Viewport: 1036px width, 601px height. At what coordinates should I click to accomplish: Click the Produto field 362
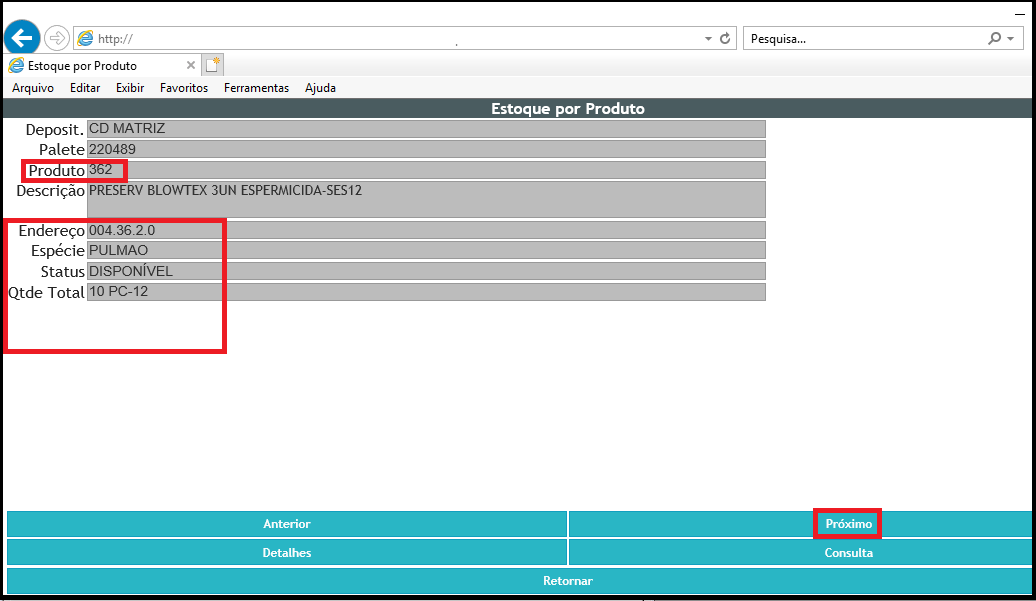426,170
